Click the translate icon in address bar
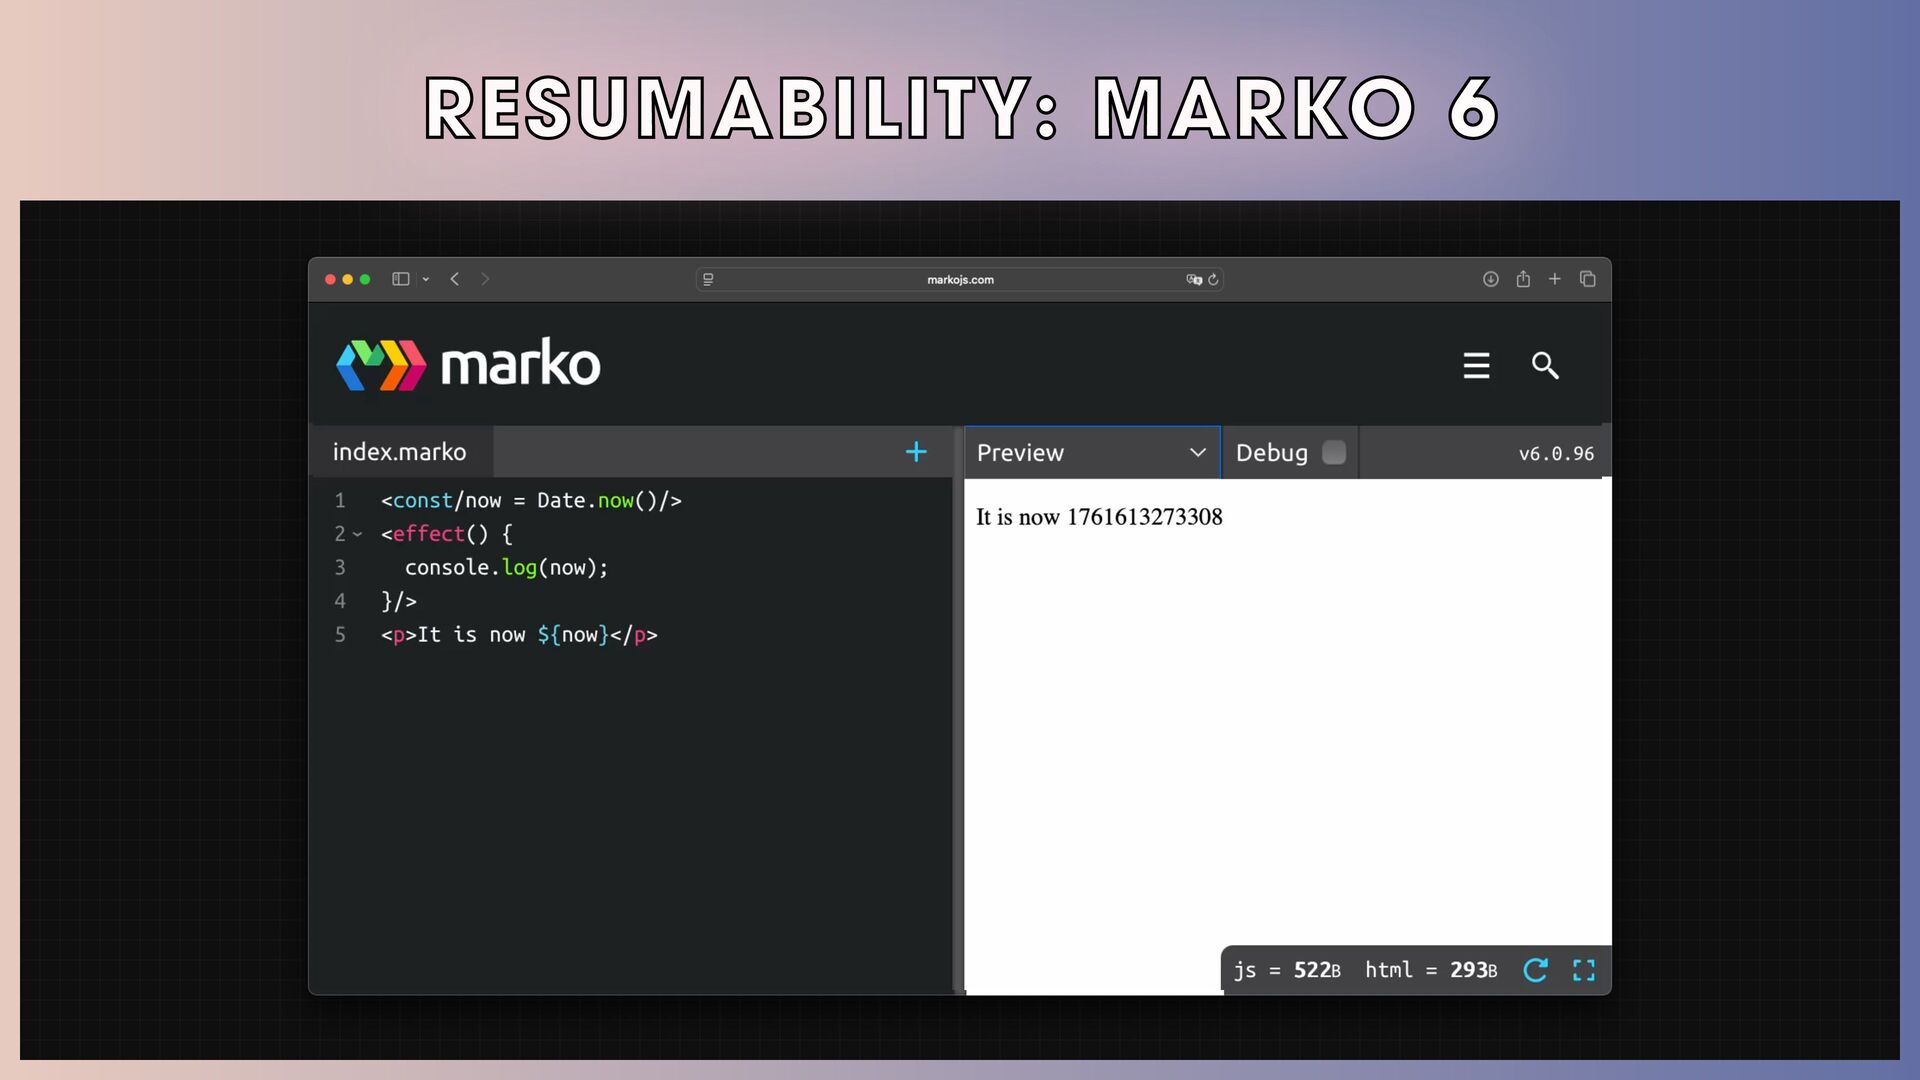 (1193, 280)
